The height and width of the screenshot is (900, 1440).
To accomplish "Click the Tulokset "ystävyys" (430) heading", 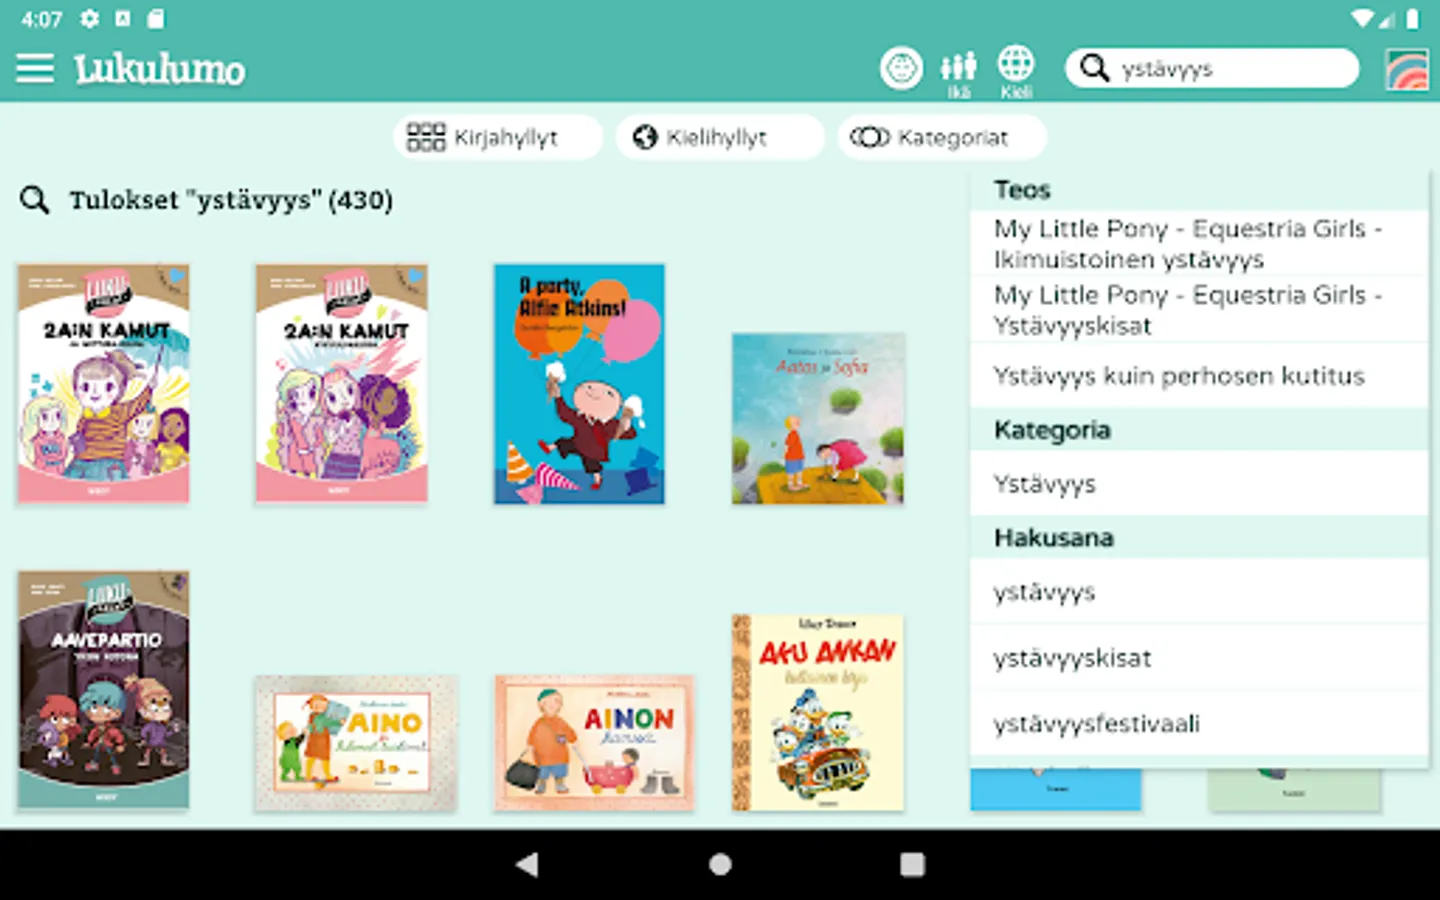I will coord(231,200).
